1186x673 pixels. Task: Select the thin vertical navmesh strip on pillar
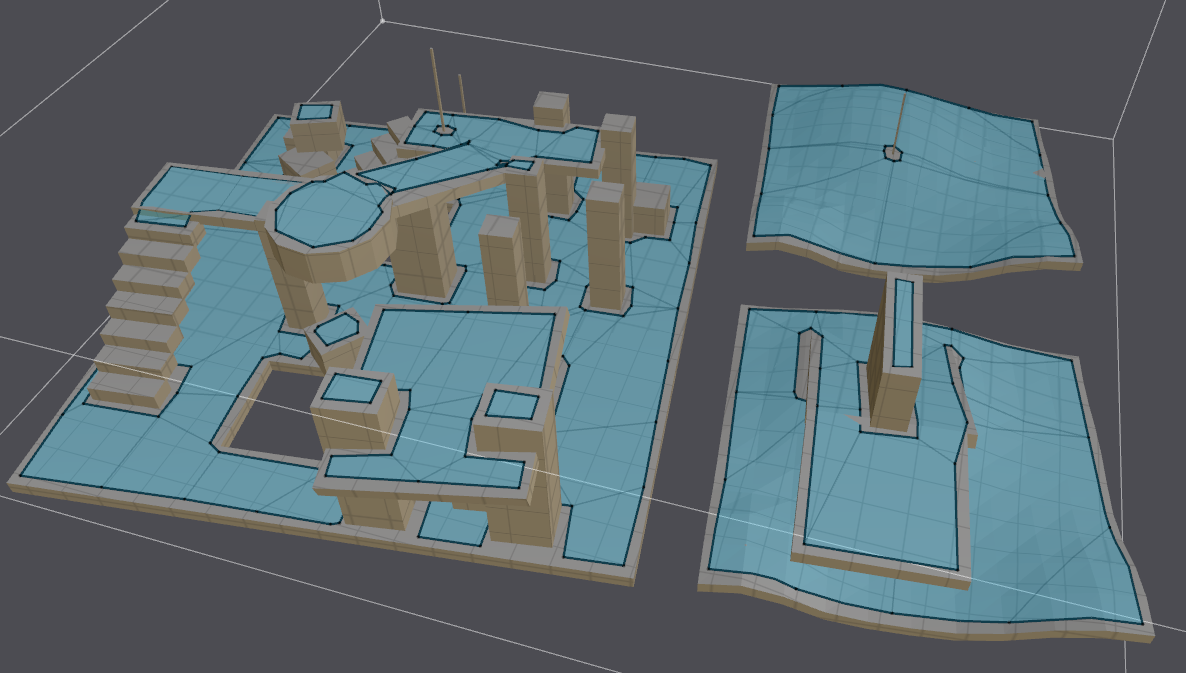coord(905,320)
